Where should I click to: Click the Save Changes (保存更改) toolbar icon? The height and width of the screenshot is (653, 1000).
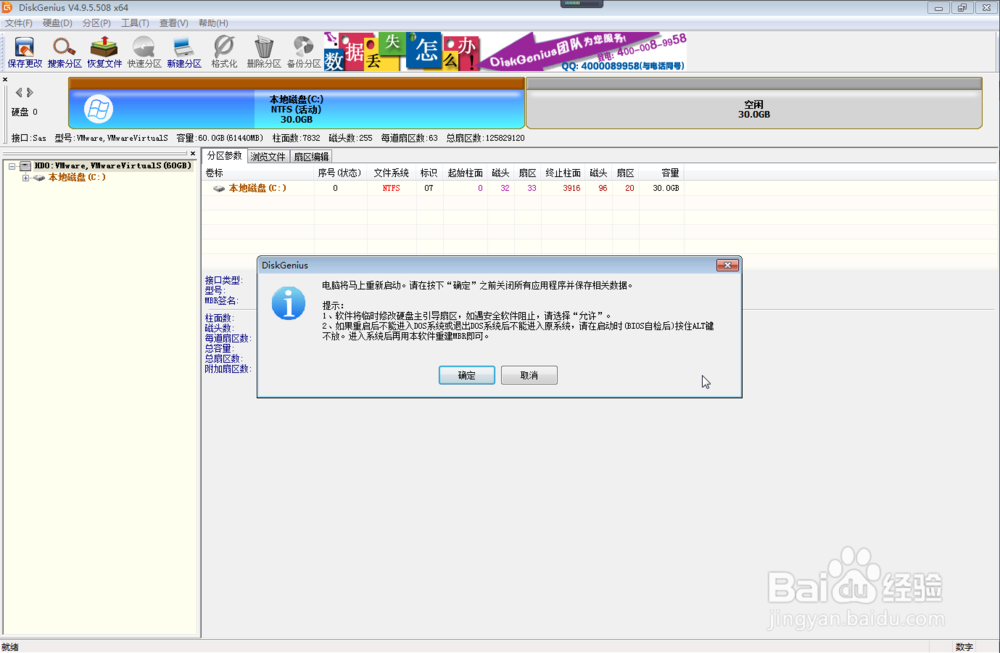click(24, 52)
